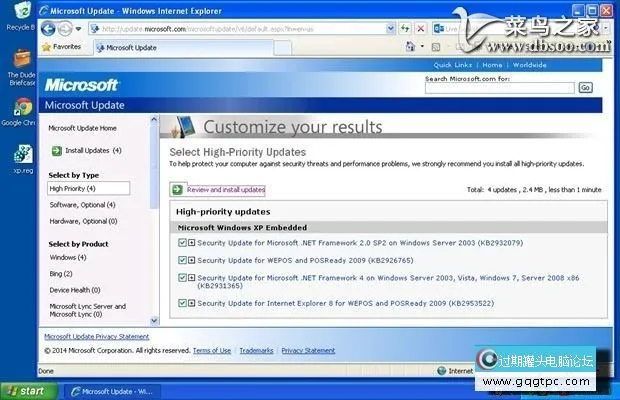Viewport: 620px width, 400px height.
Task: Select Software, Optional (4) in sidebar
Action: (x=83, y=204)
